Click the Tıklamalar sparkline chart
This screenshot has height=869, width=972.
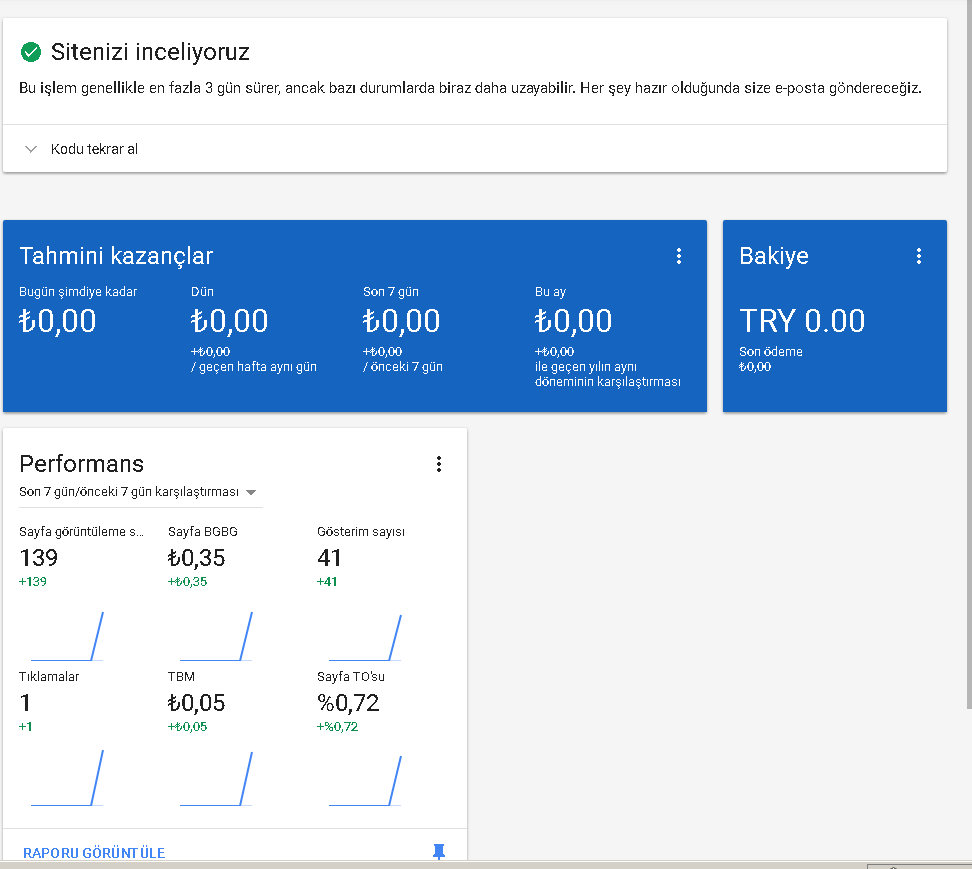[67, 778]
